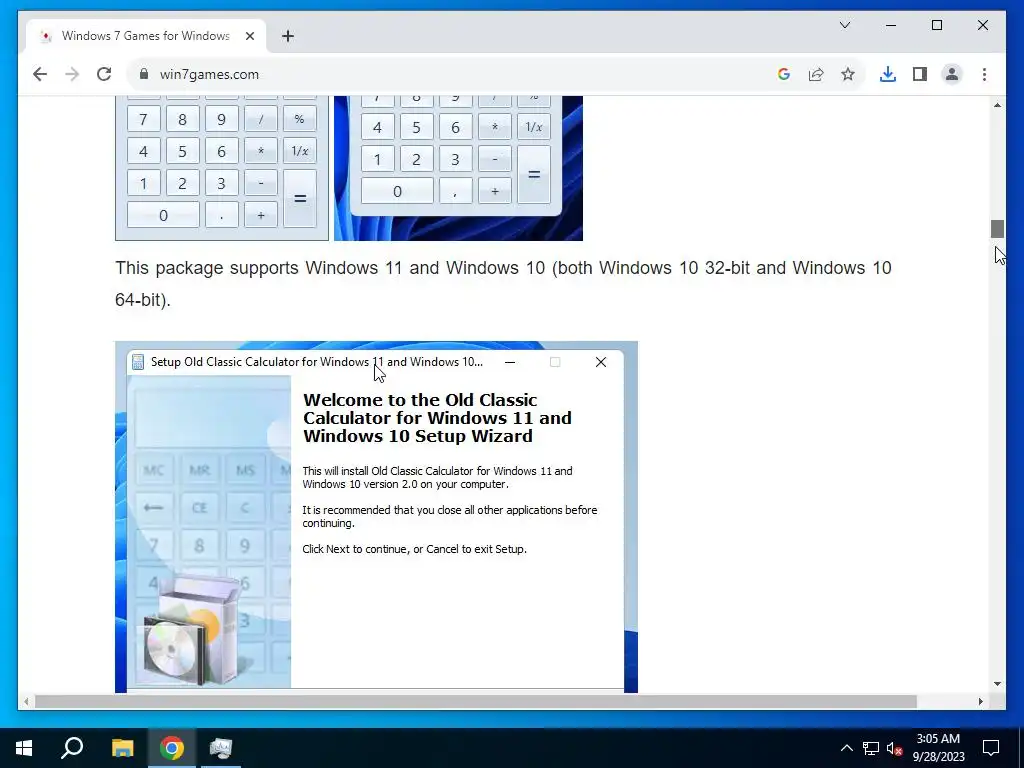Click text 'This package supports Windows 11'
This screenshot has height=768, width=1024.
pos(259,268)
